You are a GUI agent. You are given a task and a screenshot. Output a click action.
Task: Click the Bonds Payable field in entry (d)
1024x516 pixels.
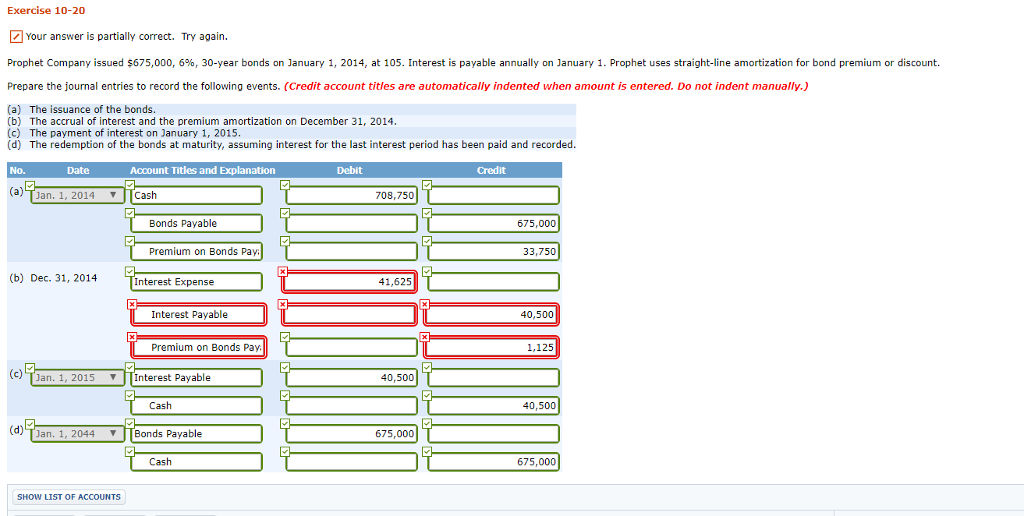pyautogui.click(x=197, y=434)
